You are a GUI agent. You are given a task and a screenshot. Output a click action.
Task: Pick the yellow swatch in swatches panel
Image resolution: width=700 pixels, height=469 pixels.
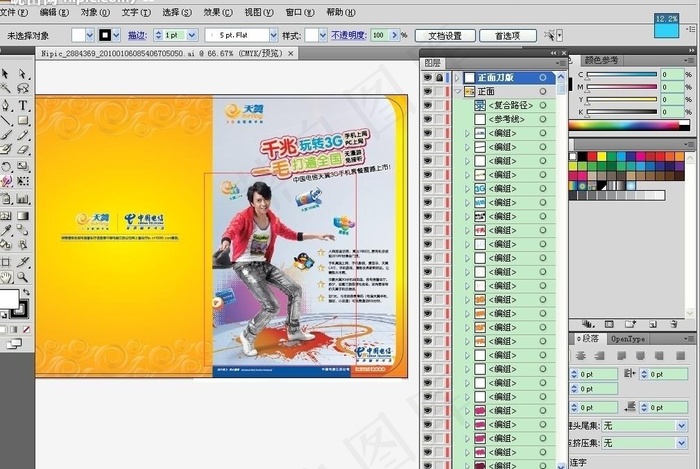[602, 156]
